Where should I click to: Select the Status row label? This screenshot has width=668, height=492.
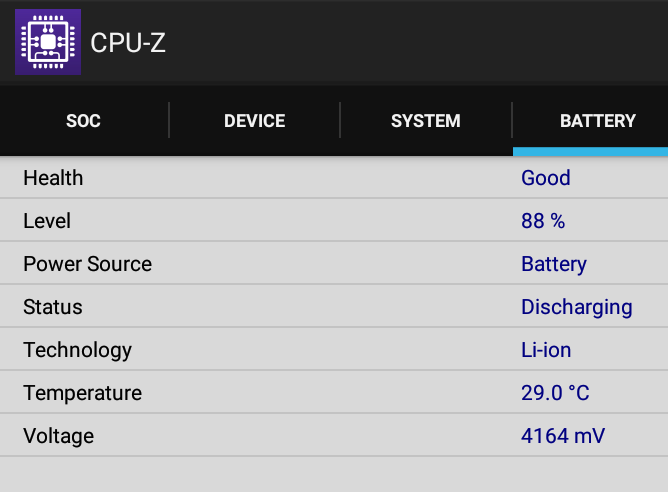pyautogui.click(x=53, y=307)
